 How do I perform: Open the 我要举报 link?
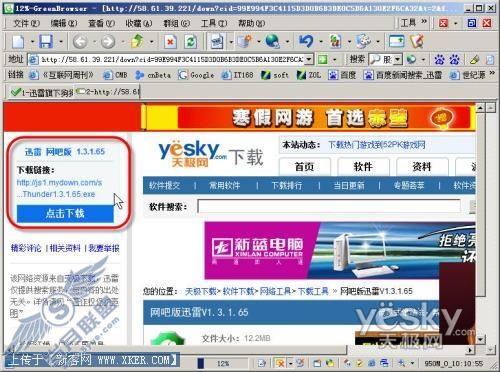104,248
